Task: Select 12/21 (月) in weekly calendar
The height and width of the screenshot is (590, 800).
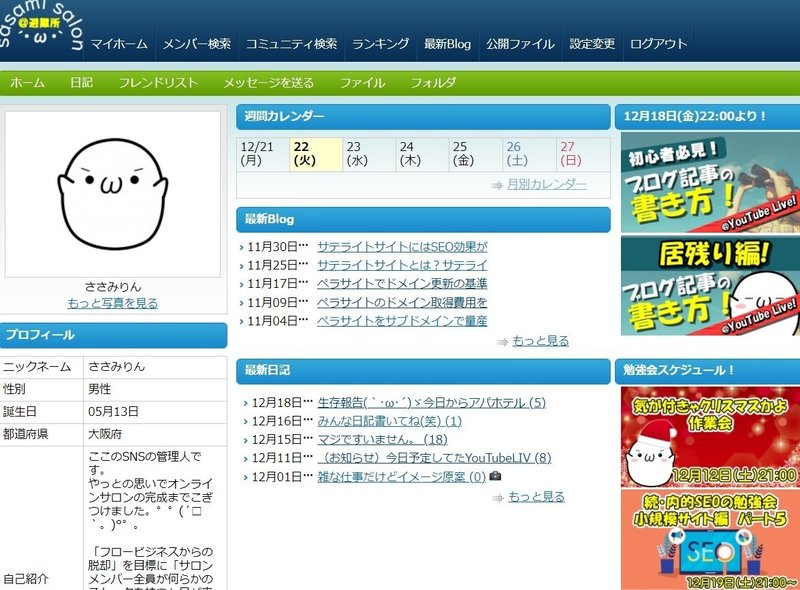Action: pyautogui.click(x=263, y=154)
